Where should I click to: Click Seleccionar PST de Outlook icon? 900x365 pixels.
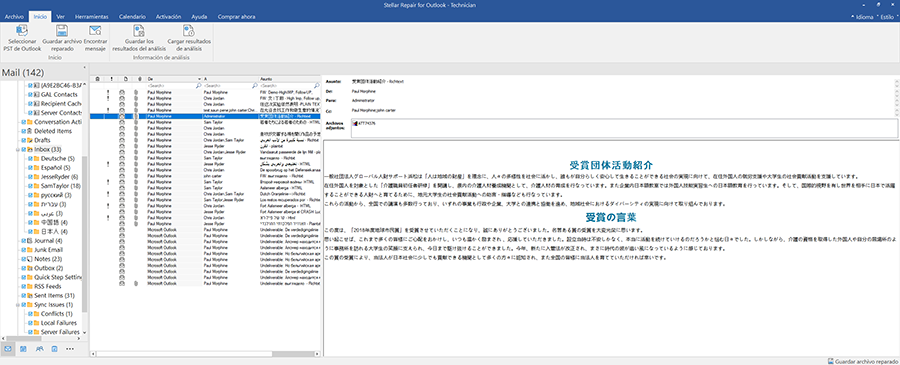[x=22, y=31]
